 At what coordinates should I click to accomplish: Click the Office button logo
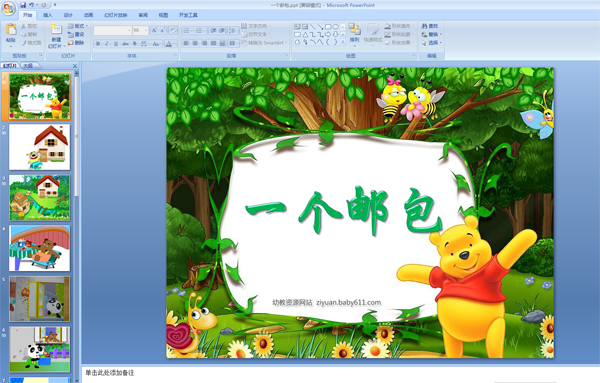[8, 8]
